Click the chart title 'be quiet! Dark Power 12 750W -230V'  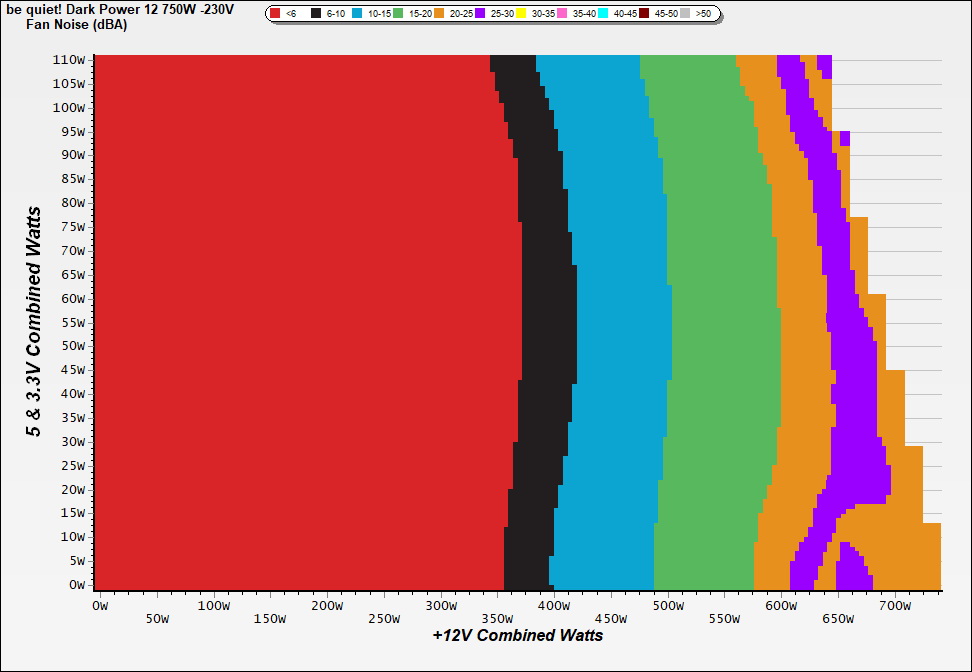pos(120,11)
